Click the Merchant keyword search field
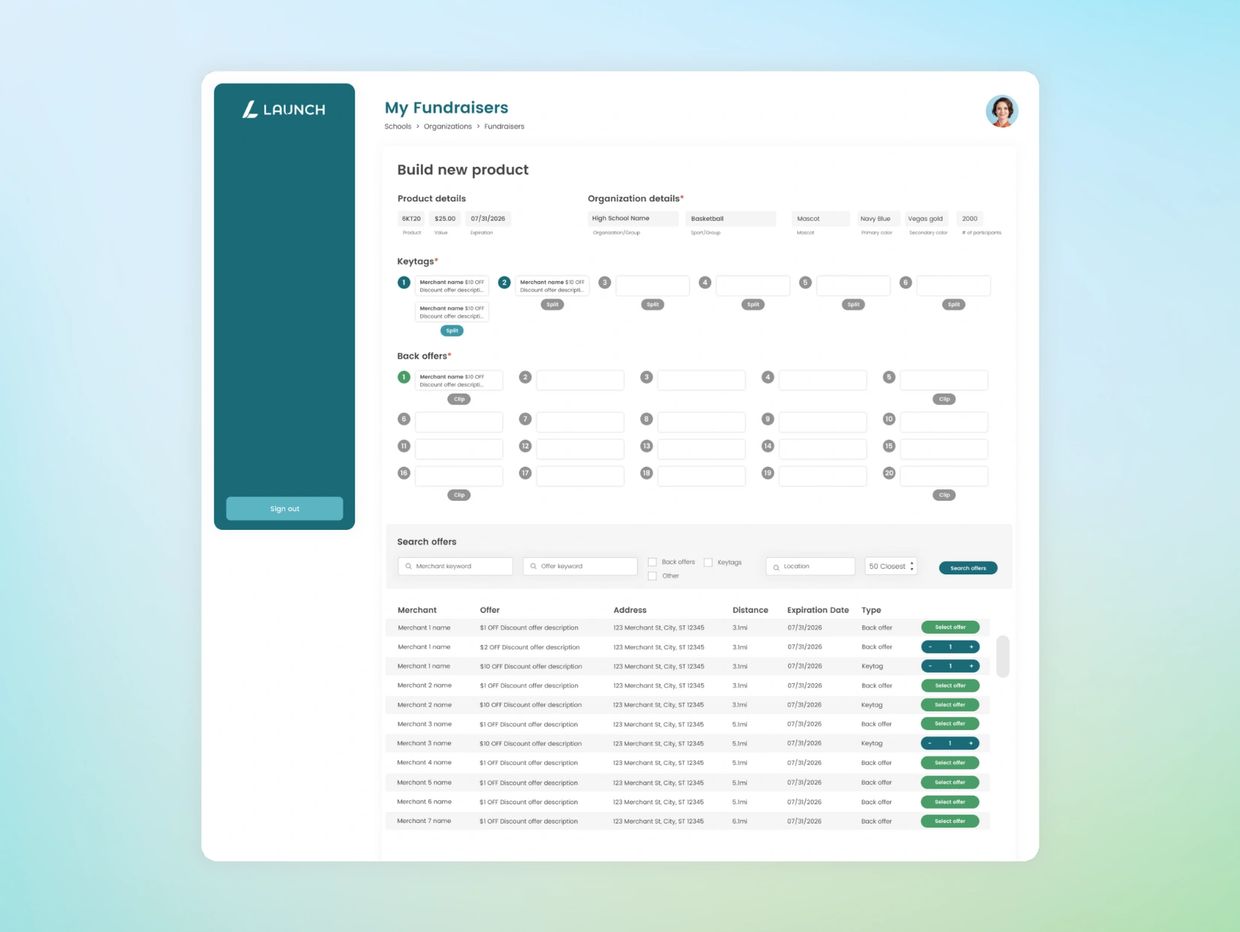Viewport: 1240px width, 932px height. (x=455, y=566)
